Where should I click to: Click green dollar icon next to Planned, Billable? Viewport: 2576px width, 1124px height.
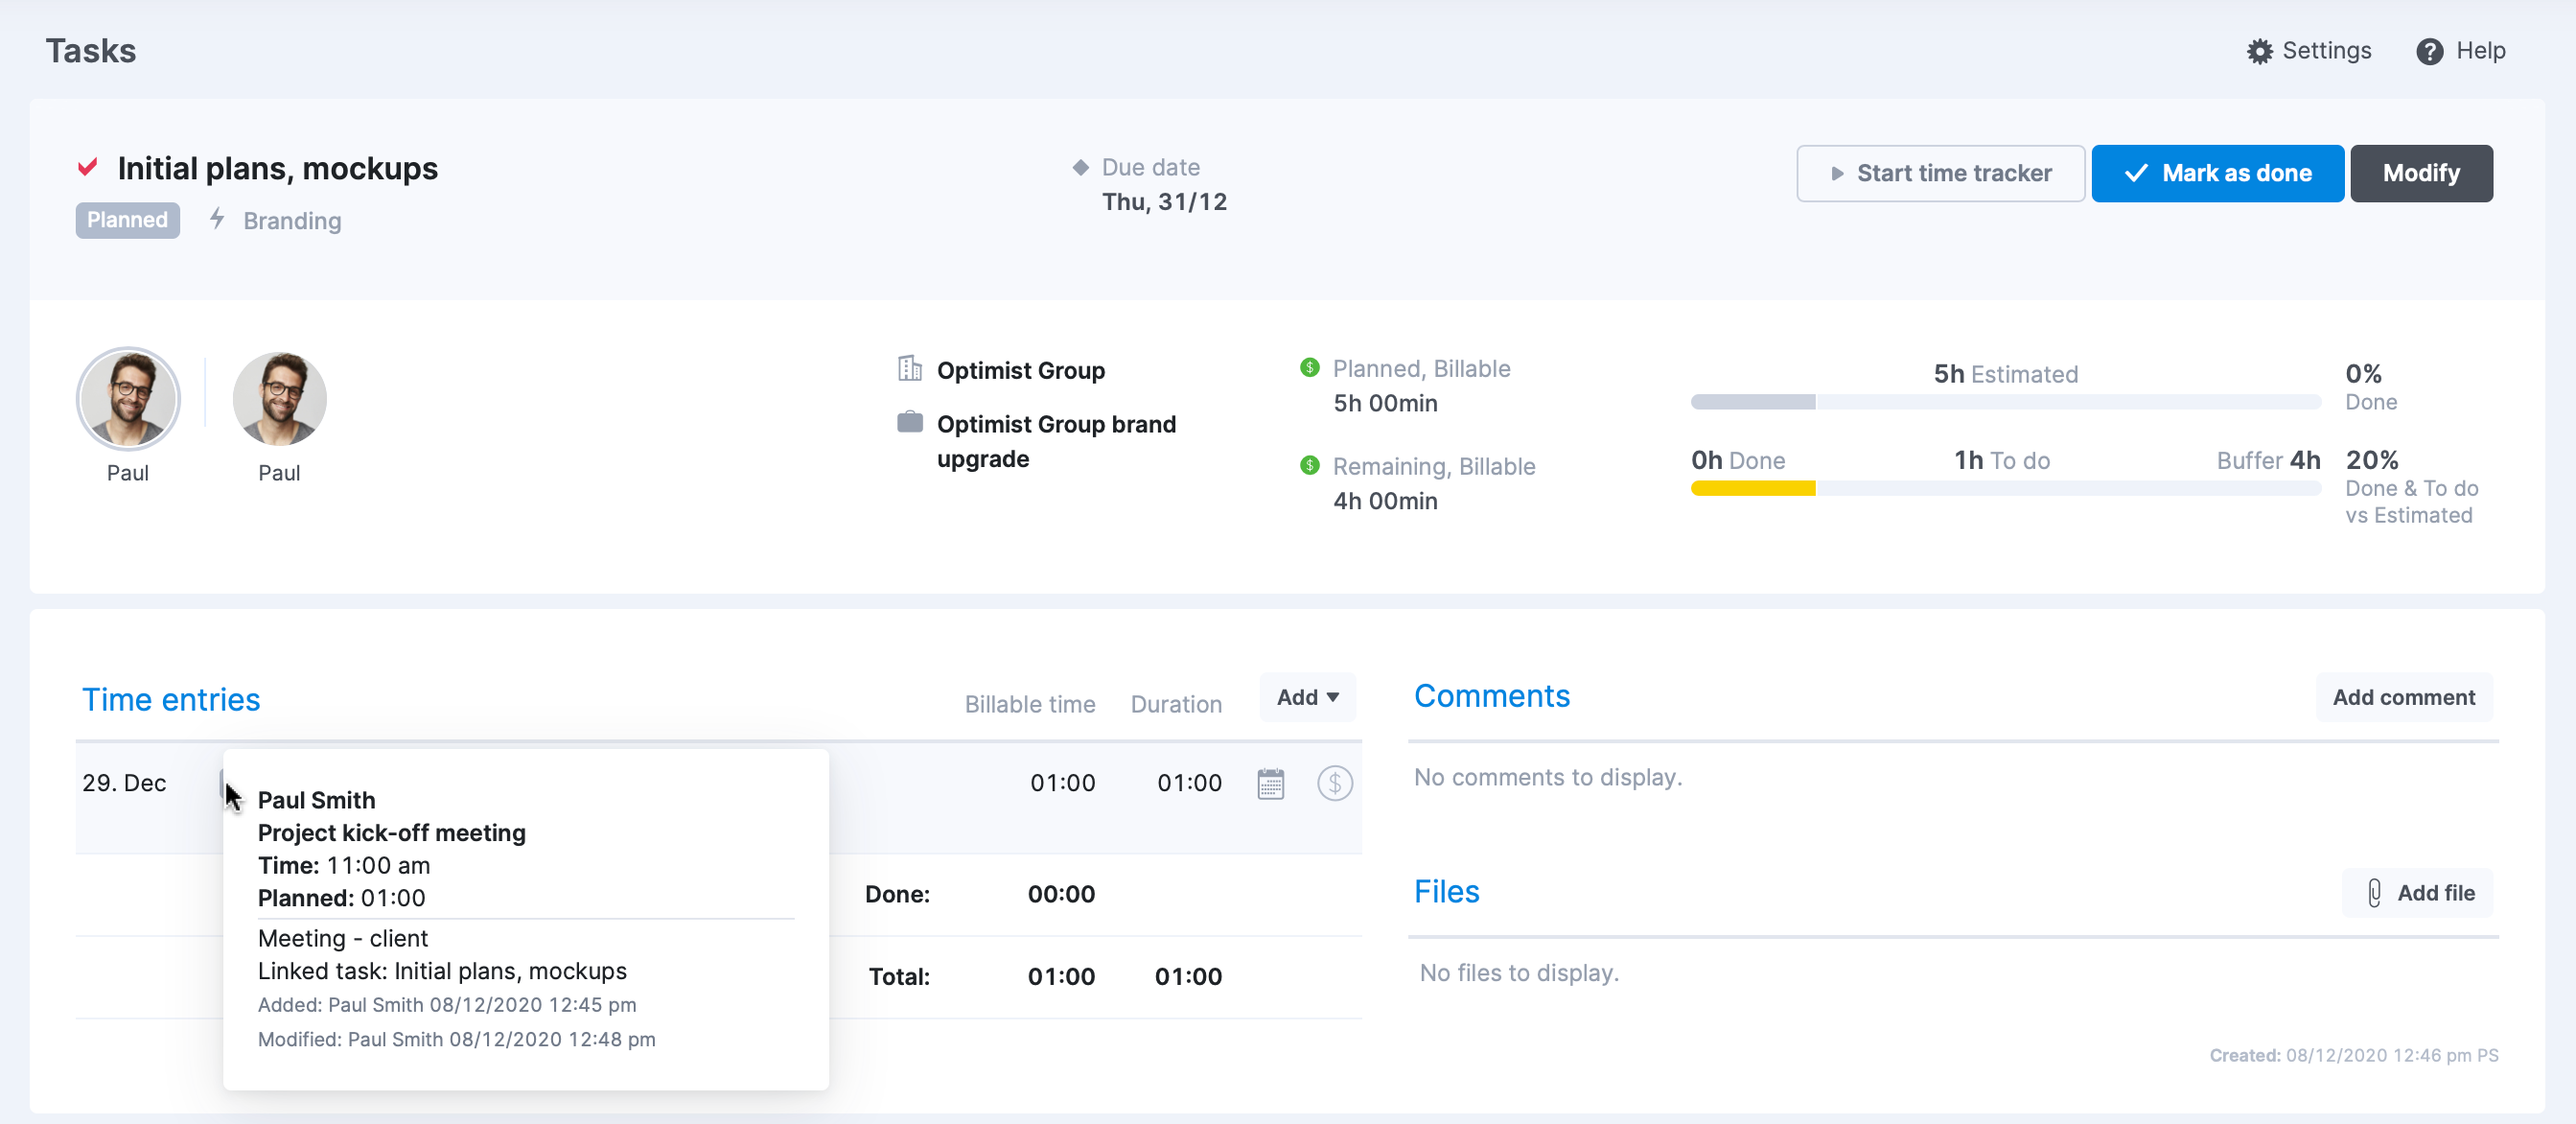point(1309,367)
